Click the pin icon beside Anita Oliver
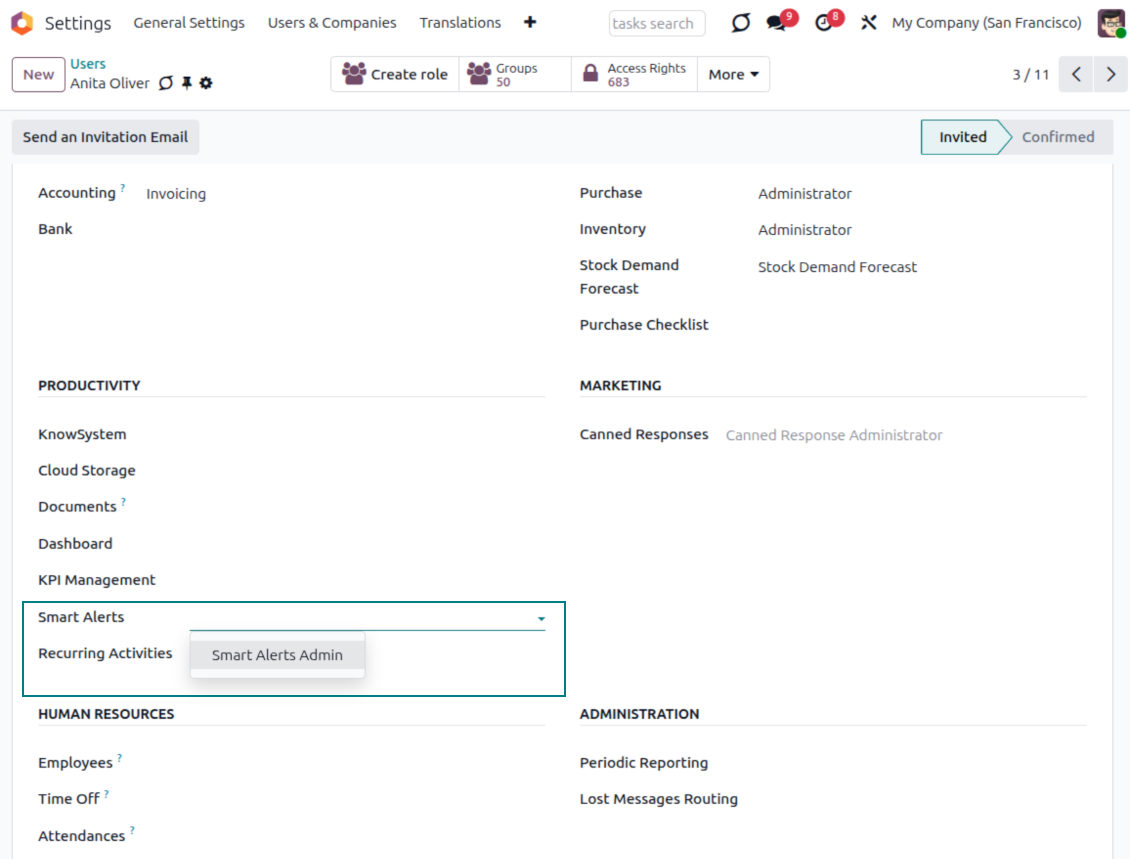 [186, 84]
